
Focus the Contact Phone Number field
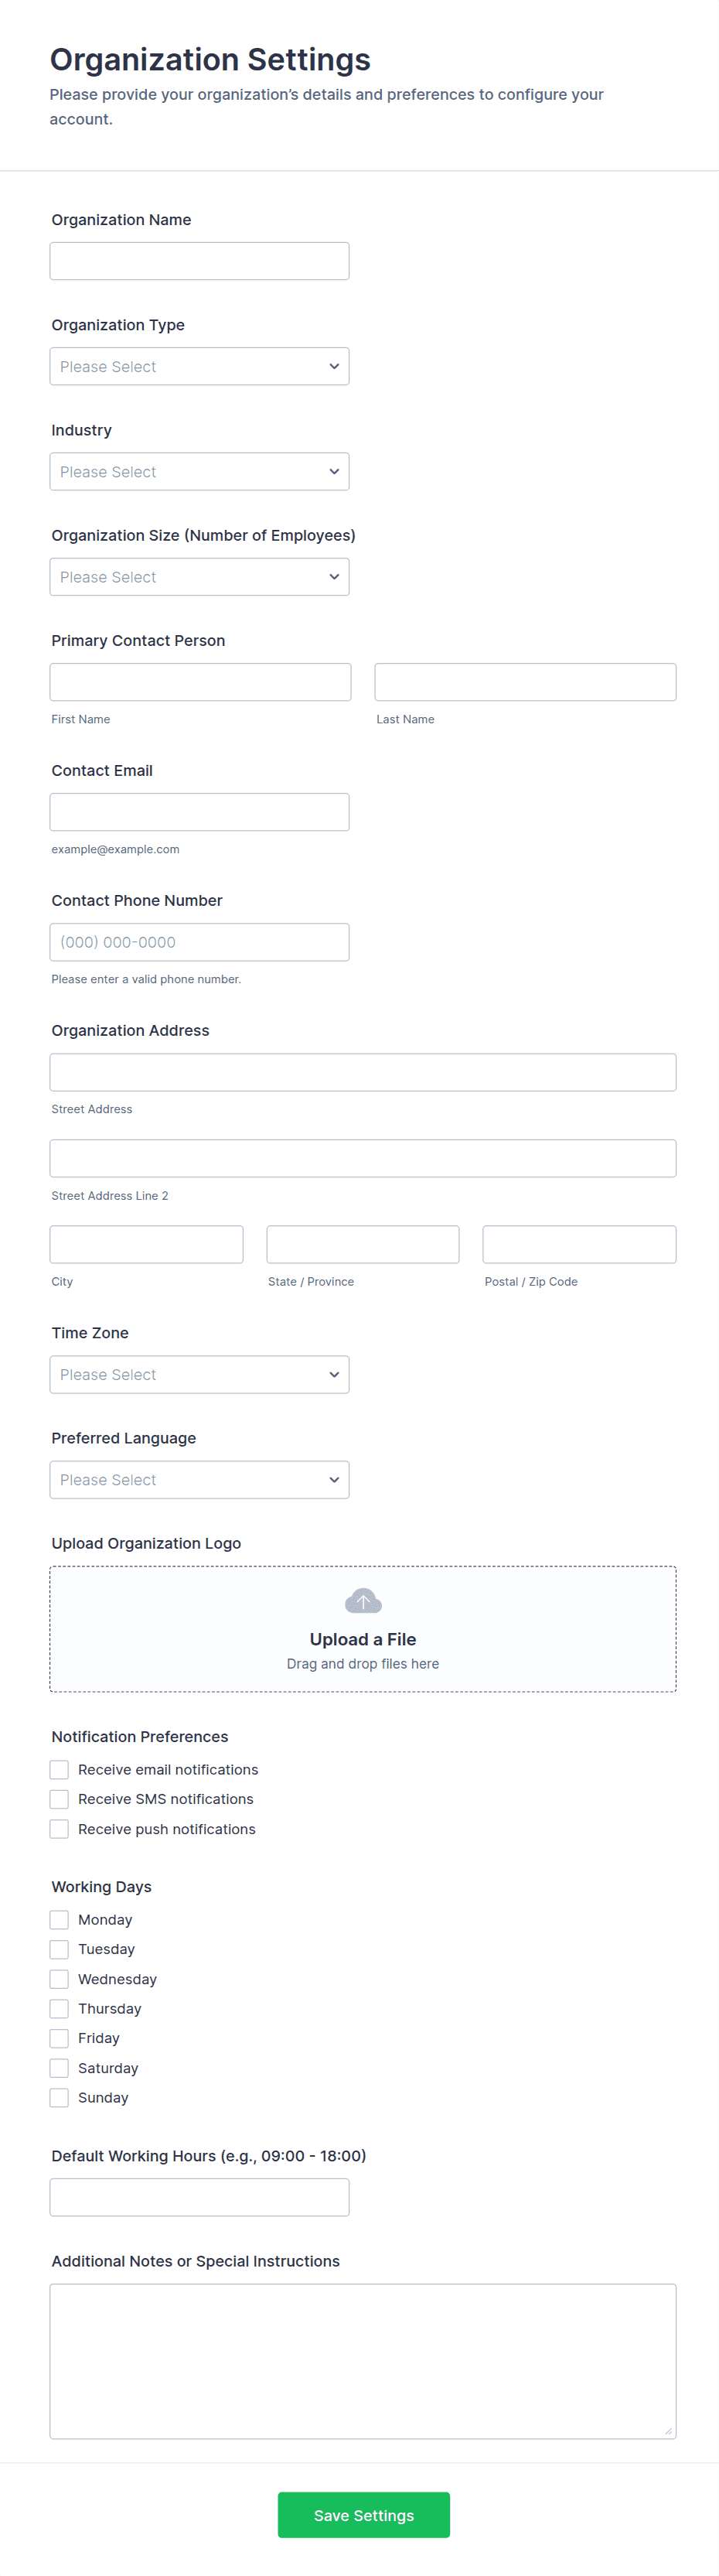pyautogui.click(x=199, y=942)
